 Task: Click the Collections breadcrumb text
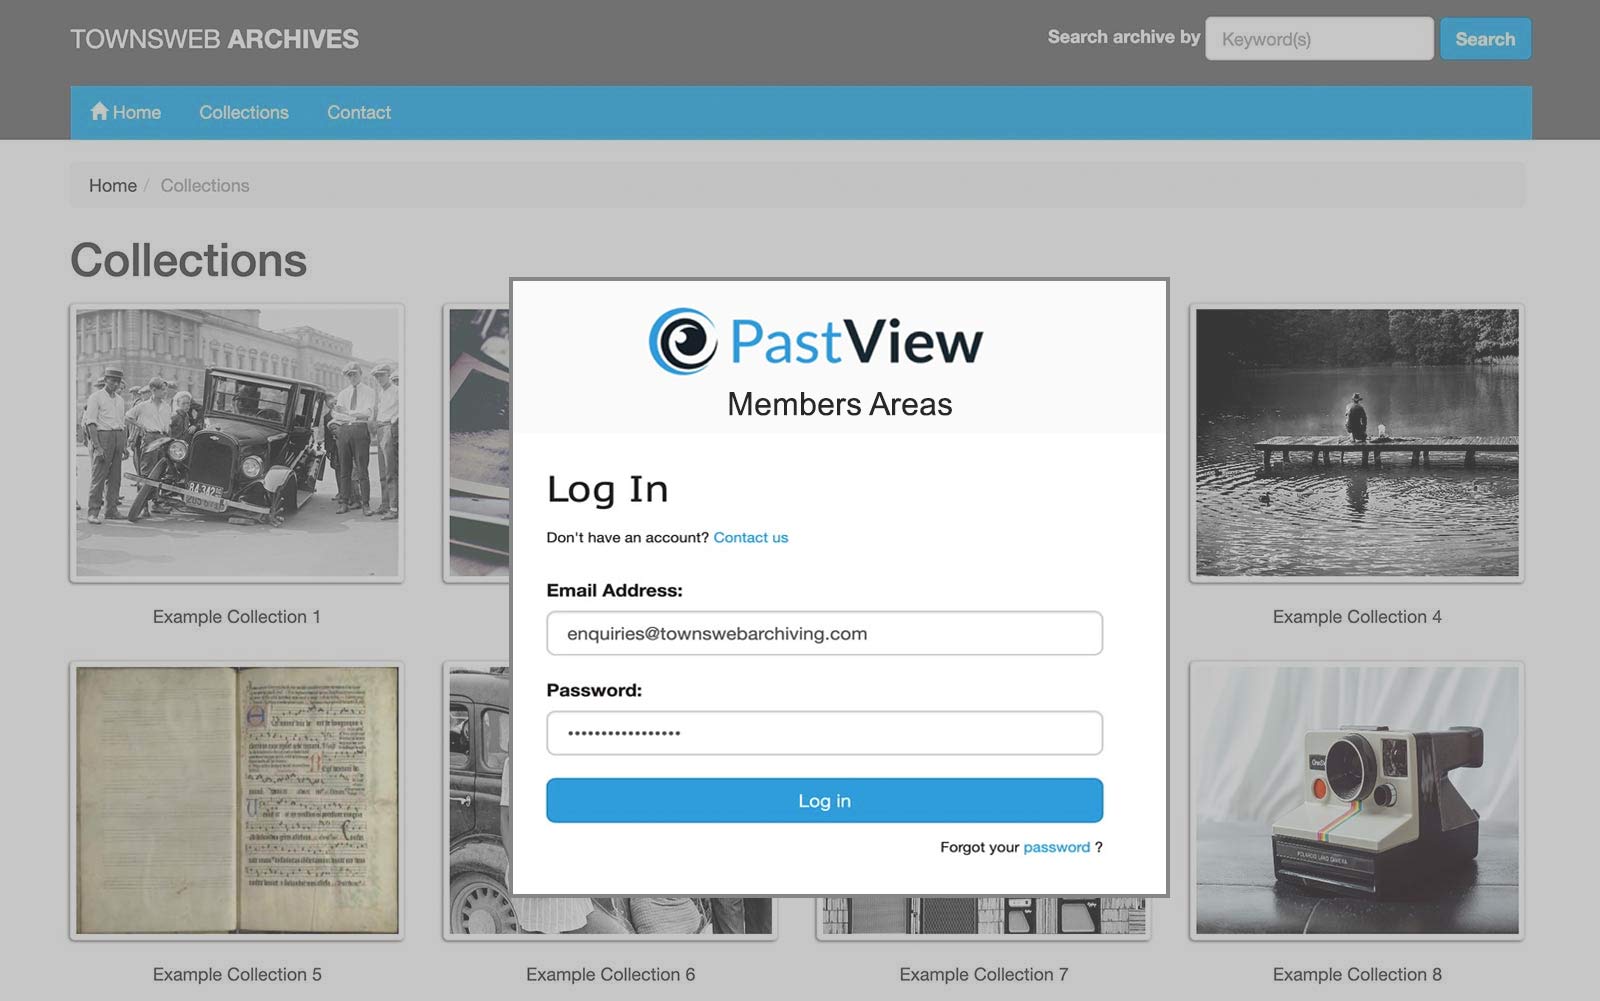tap(205, 185)
